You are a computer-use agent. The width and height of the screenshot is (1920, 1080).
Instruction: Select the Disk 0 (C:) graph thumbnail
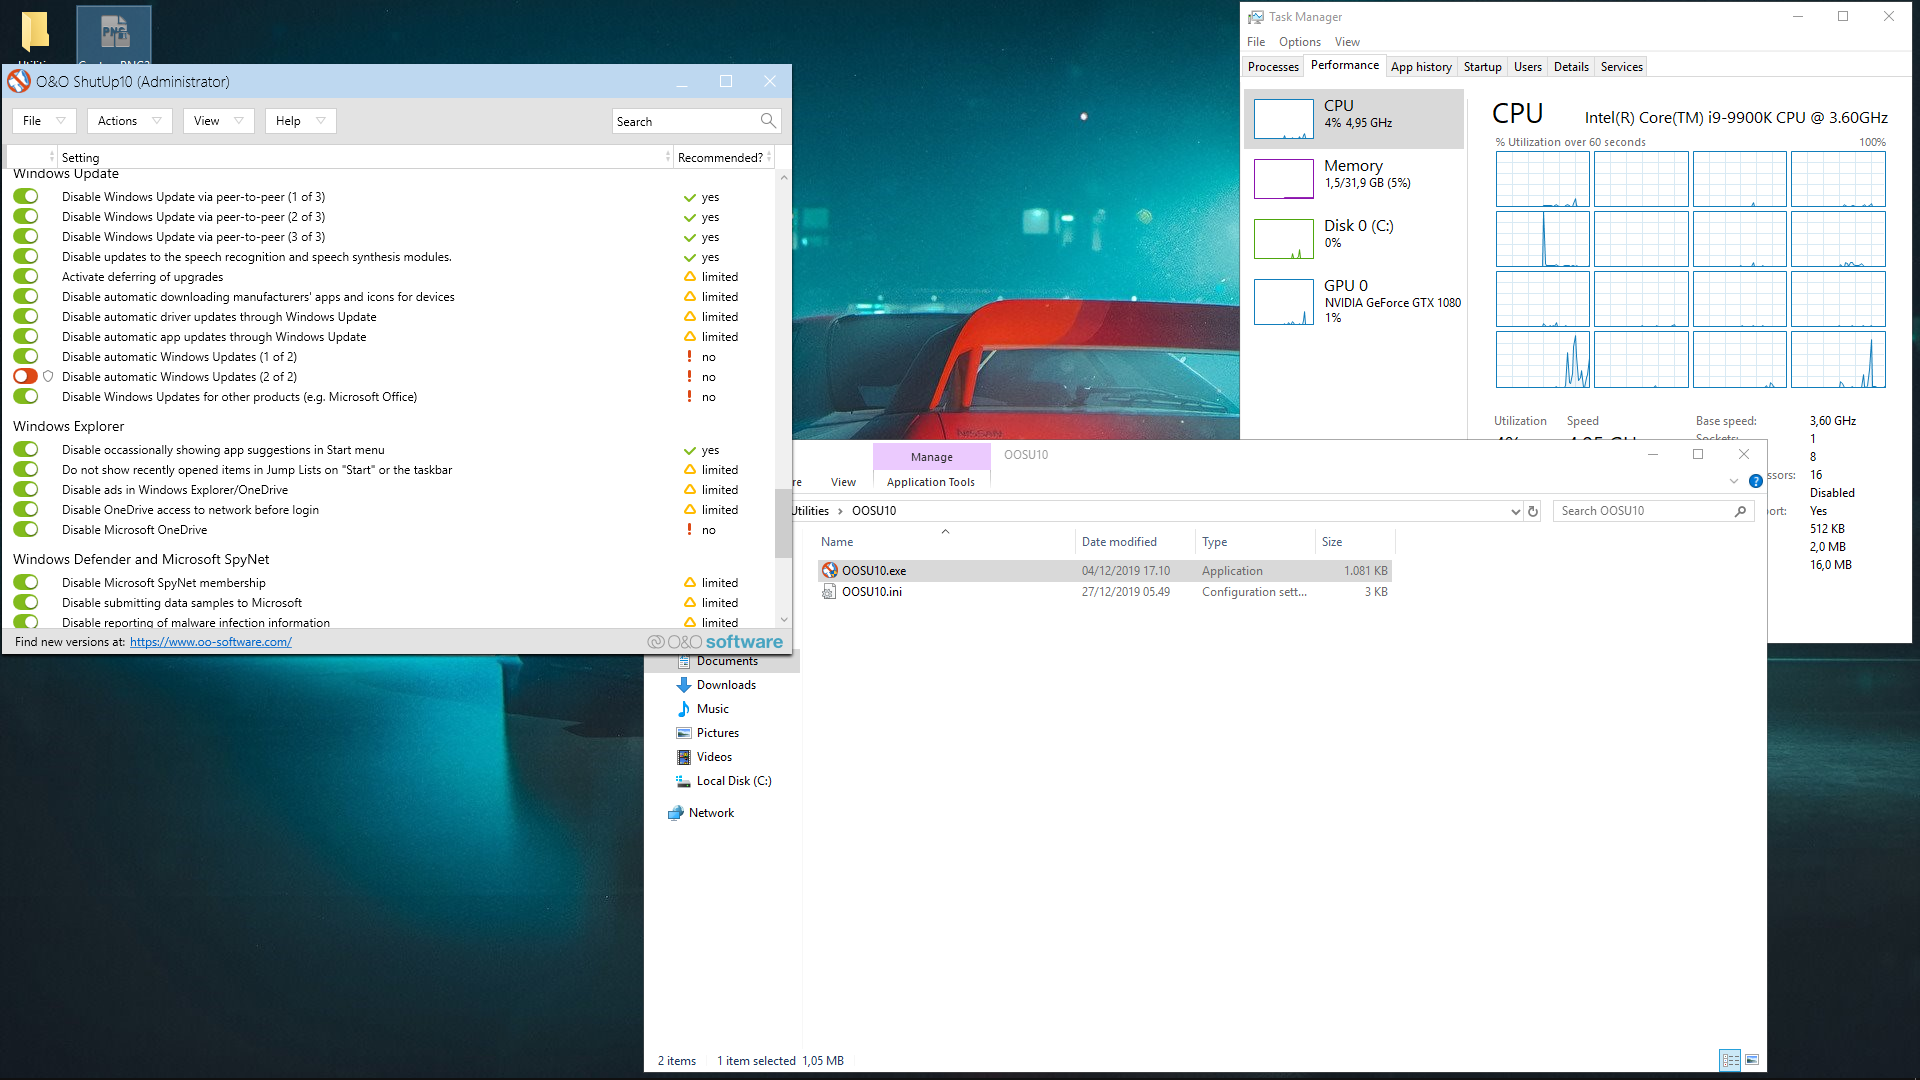1284,239
